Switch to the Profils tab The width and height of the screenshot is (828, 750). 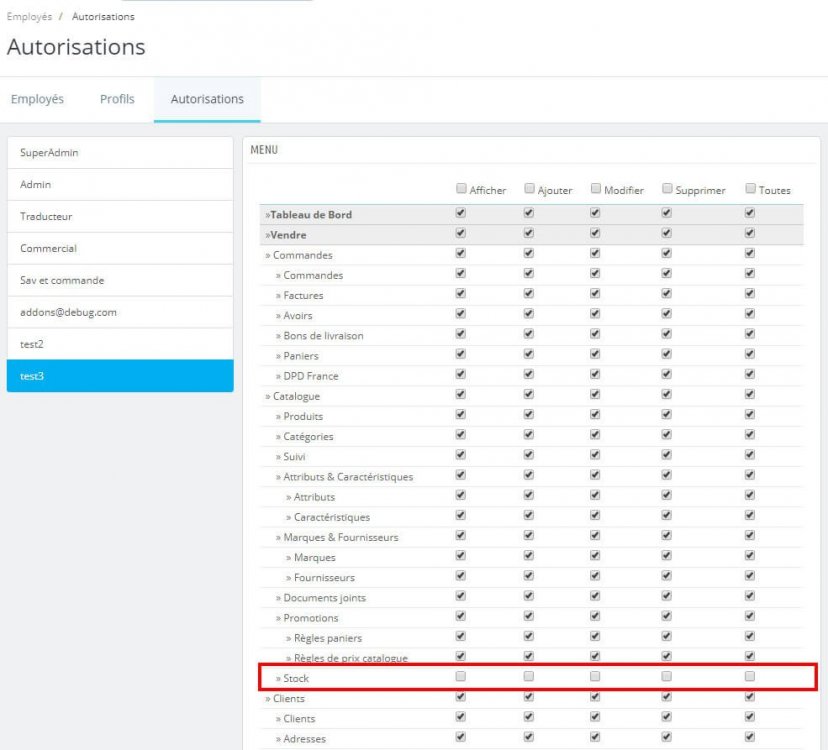[x=117, y=99]
